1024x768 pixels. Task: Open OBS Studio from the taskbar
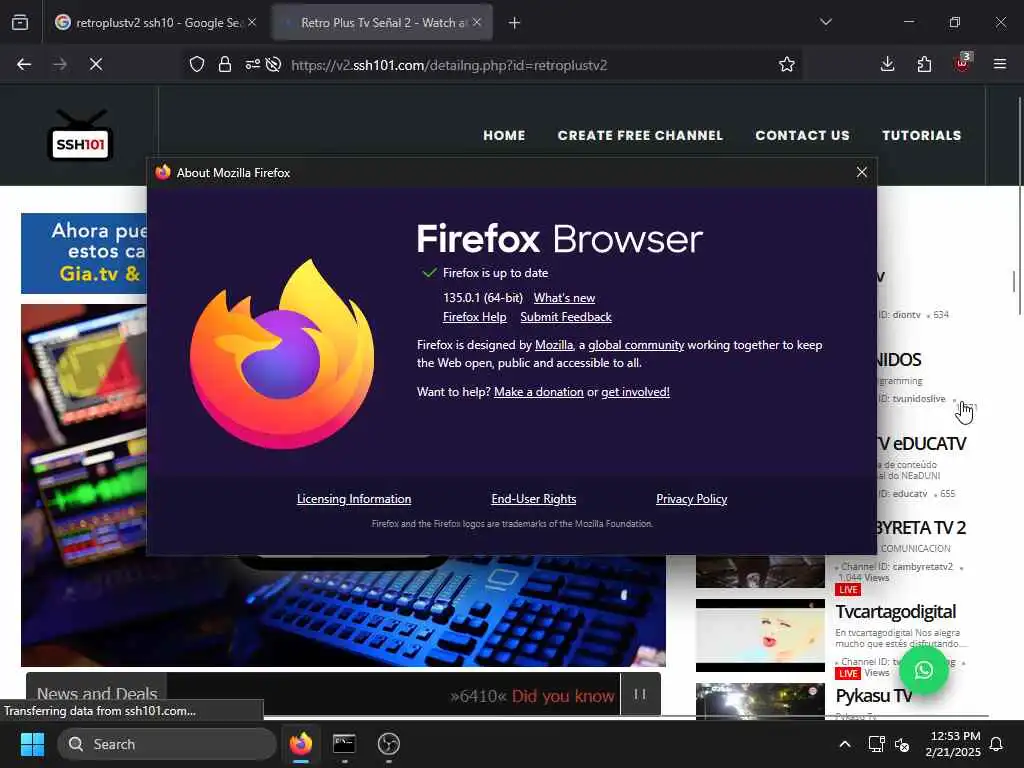(389, 744)
